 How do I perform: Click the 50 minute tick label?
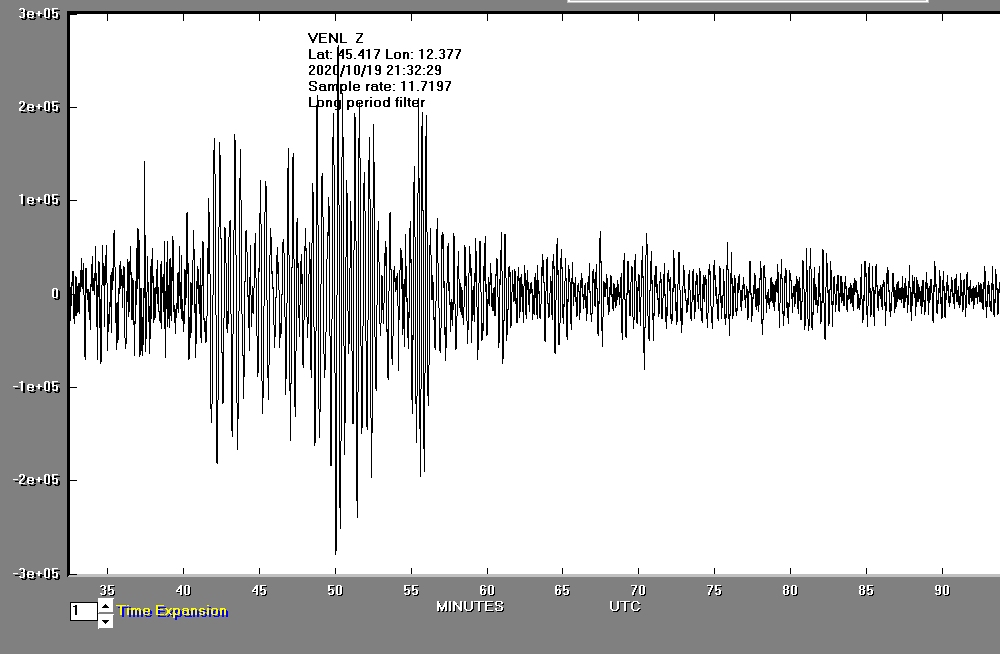click(x=335, y=590)
